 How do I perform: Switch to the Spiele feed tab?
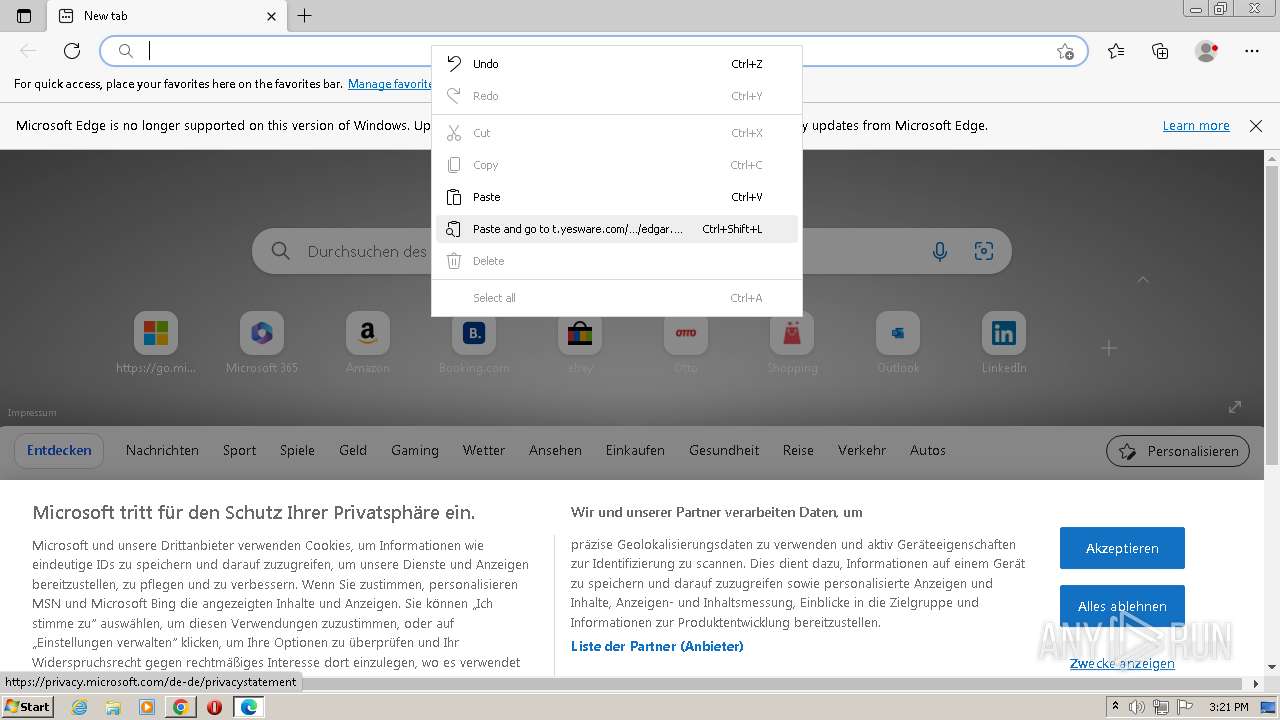tap(297, 450)
